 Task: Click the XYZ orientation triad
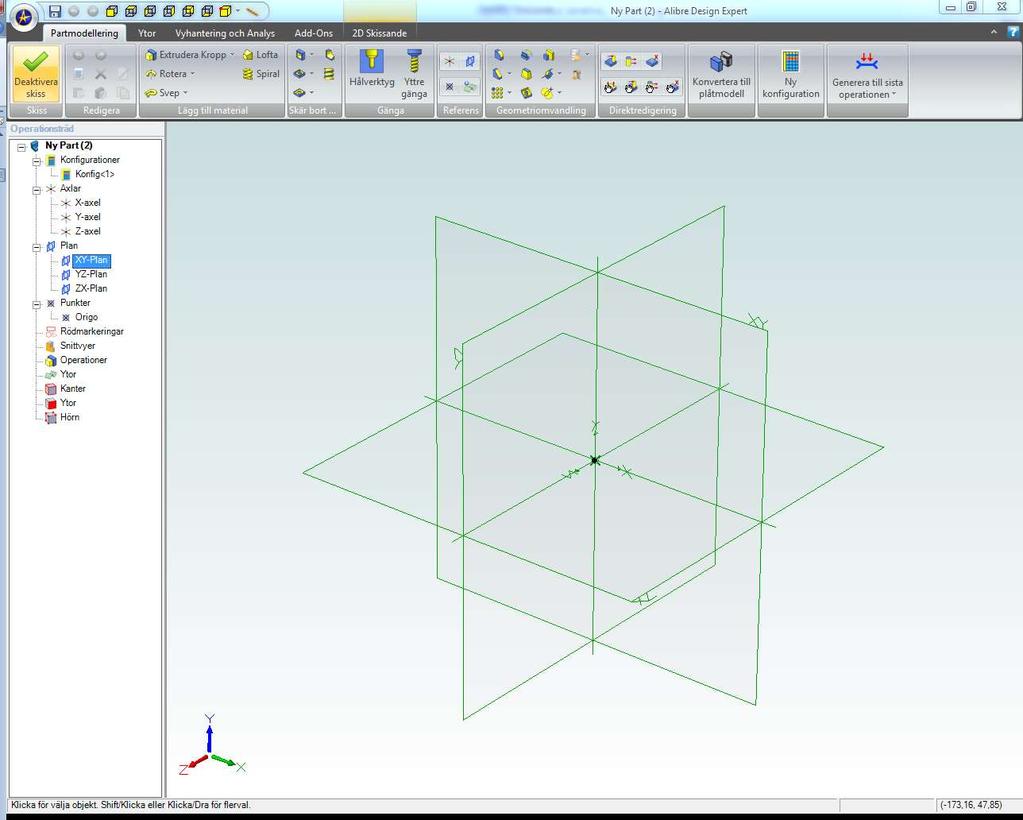click(212, 745)
